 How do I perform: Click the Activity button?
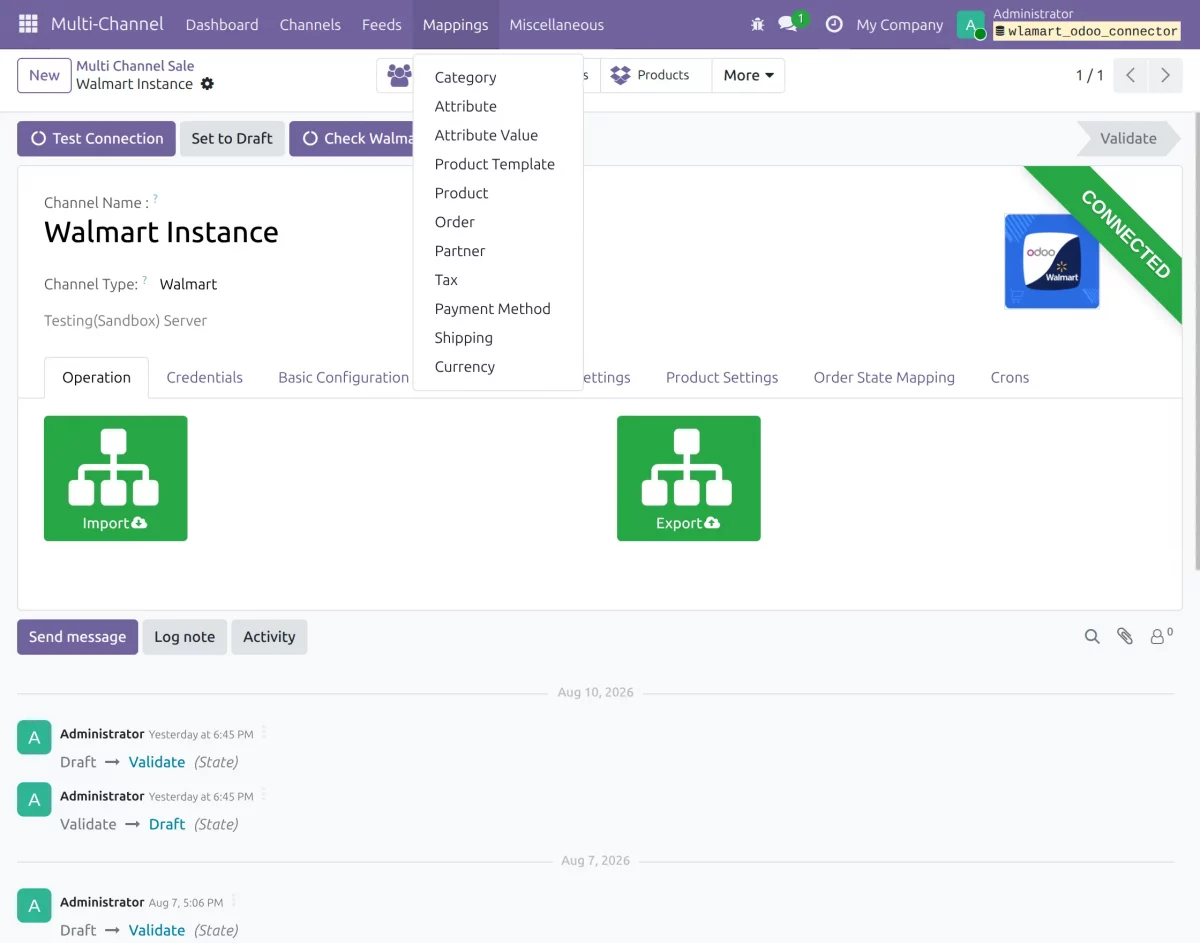[269, 636]
